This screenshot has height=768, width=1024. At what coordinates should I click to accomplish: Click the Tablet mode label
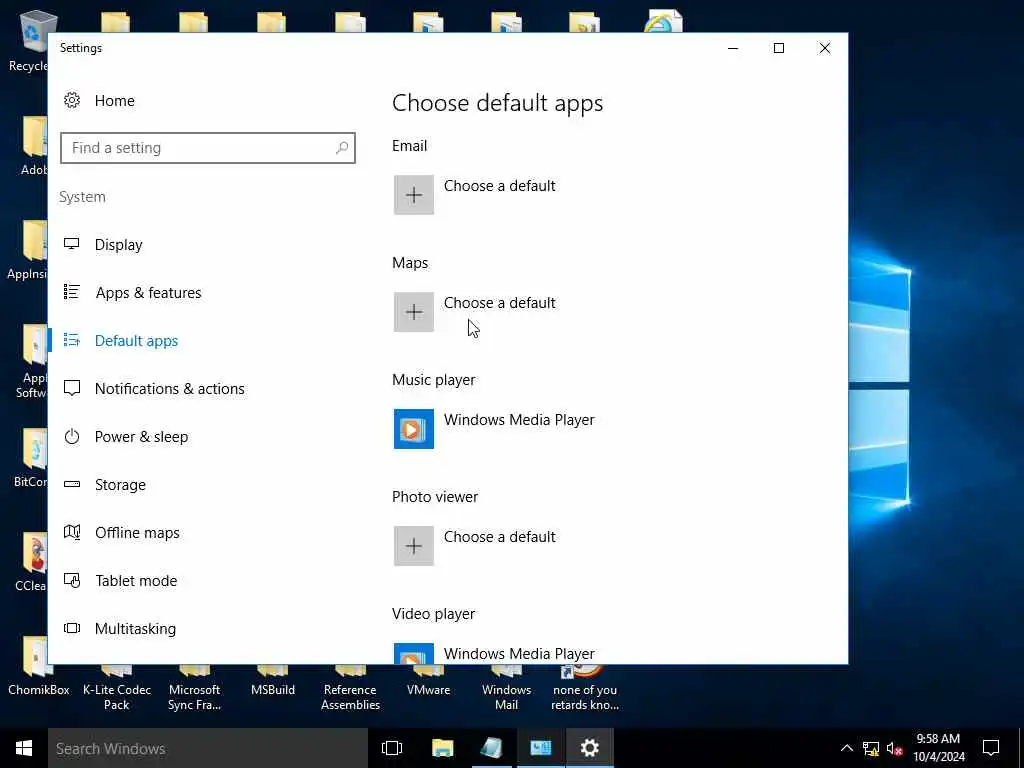pyautogui.click(x=136, y=581)
